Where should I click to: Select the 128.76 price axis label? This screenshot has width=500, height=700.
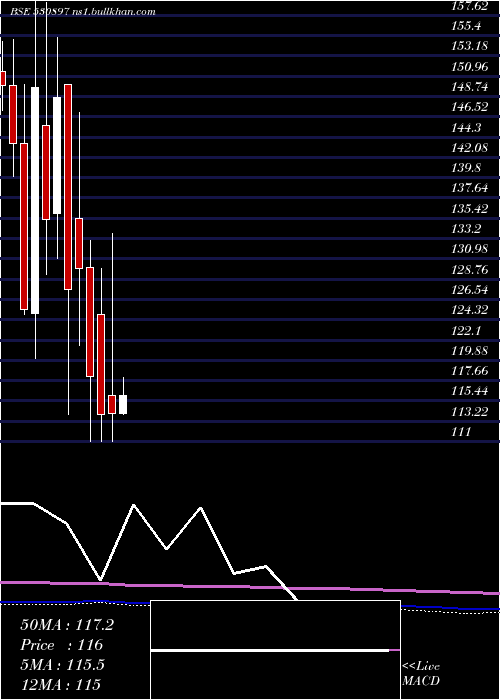470,270
